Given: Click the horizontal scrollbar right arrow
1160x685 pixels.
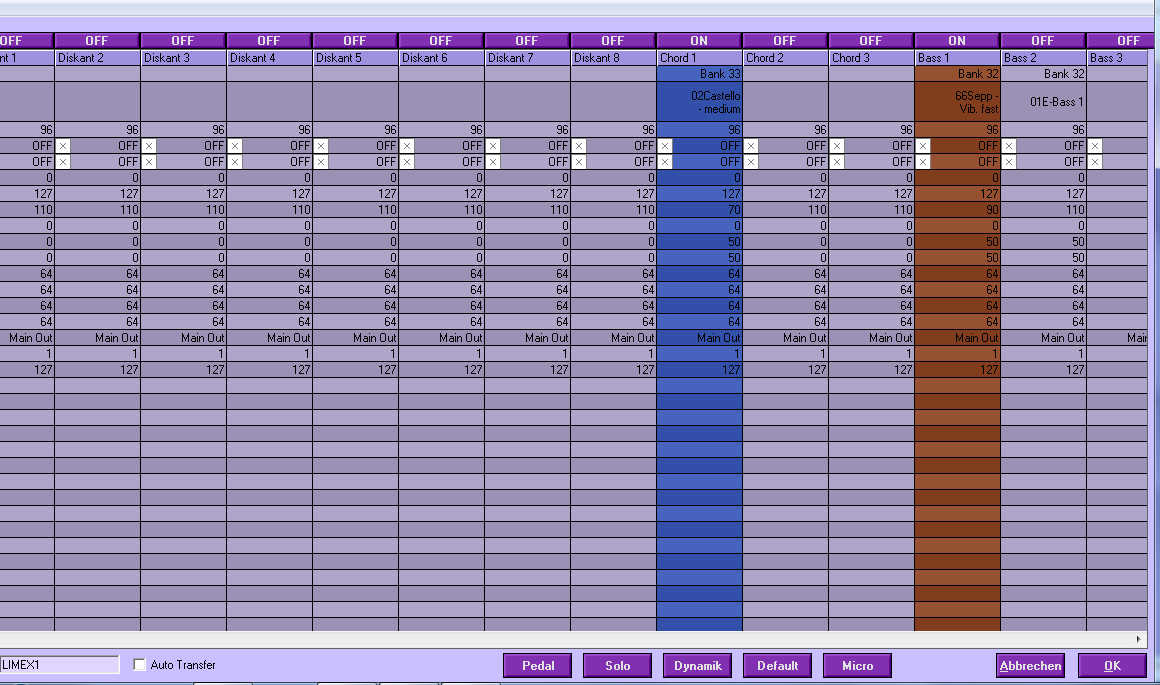Looking at the screenshot, I should (x=1139, y=638).
